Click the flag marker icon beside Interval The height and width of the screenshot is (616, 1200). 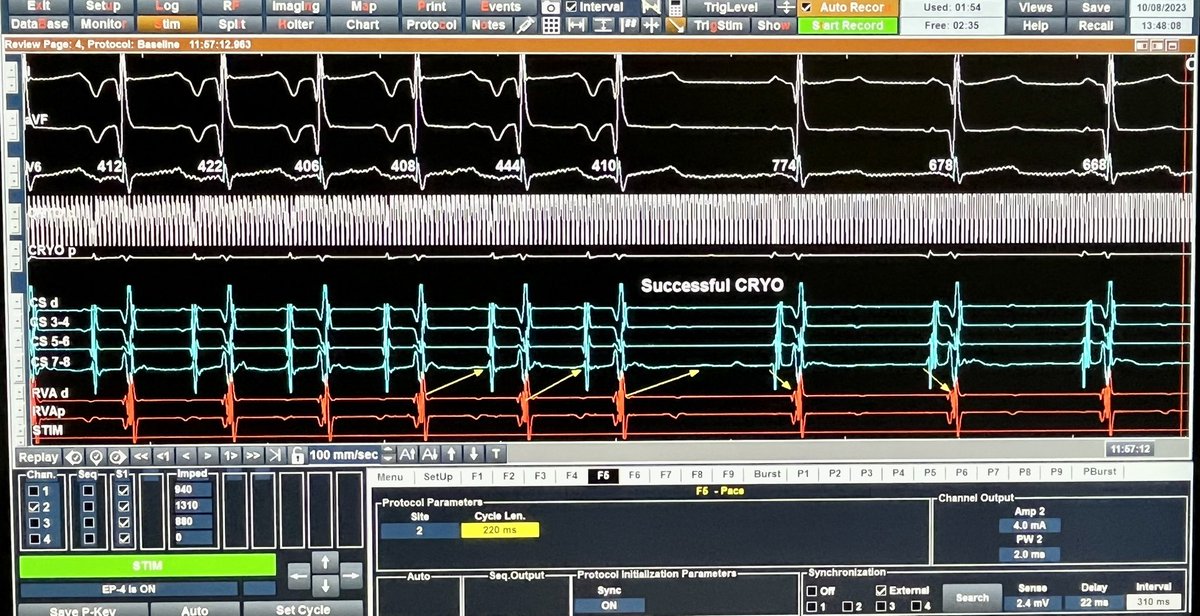pyautogui.click(x=651, y=7)
